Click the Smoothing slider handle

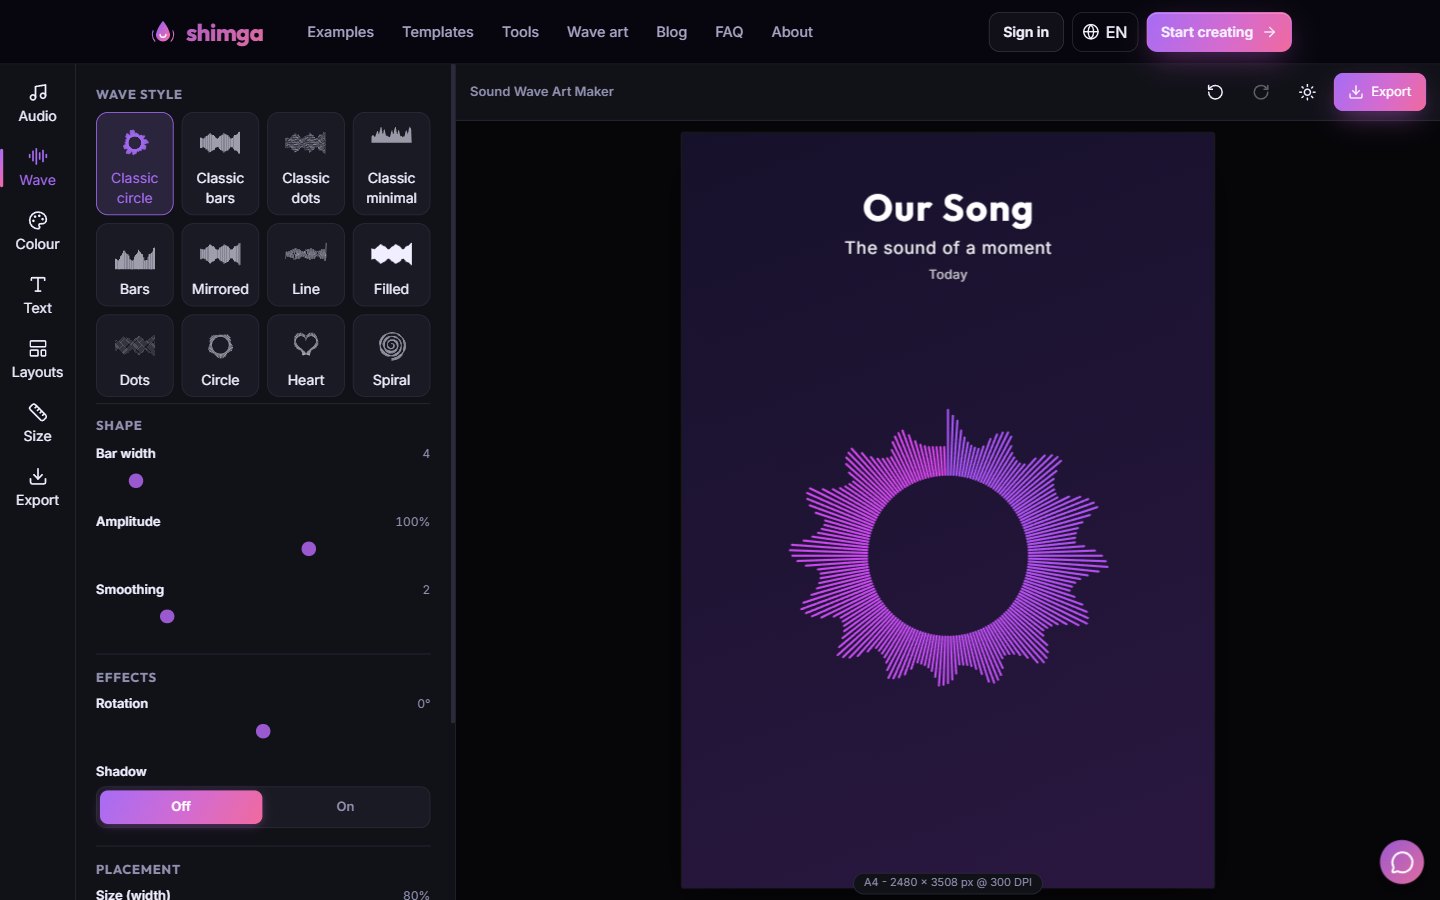pos(167,617)
